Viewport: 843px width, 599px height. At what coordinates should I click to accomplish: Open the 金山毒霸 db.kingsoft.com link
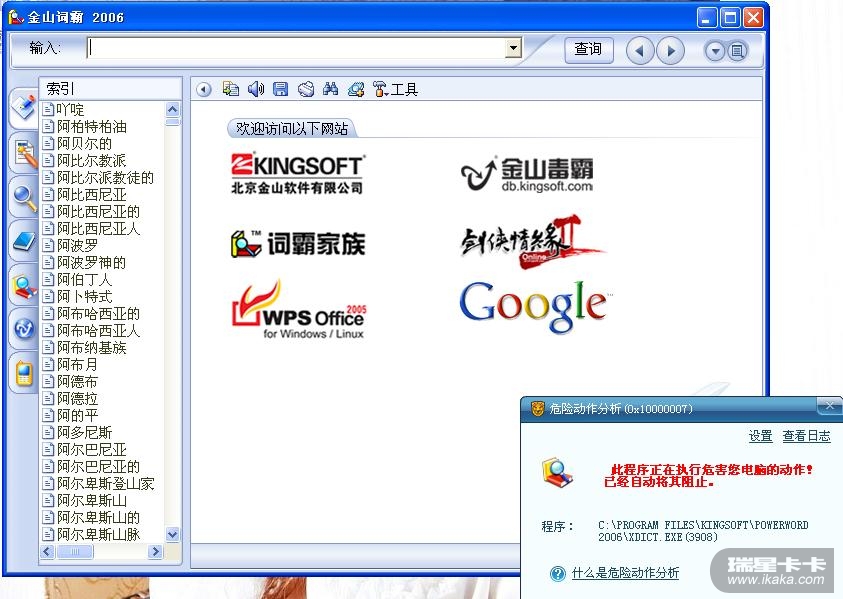point(527,175)
